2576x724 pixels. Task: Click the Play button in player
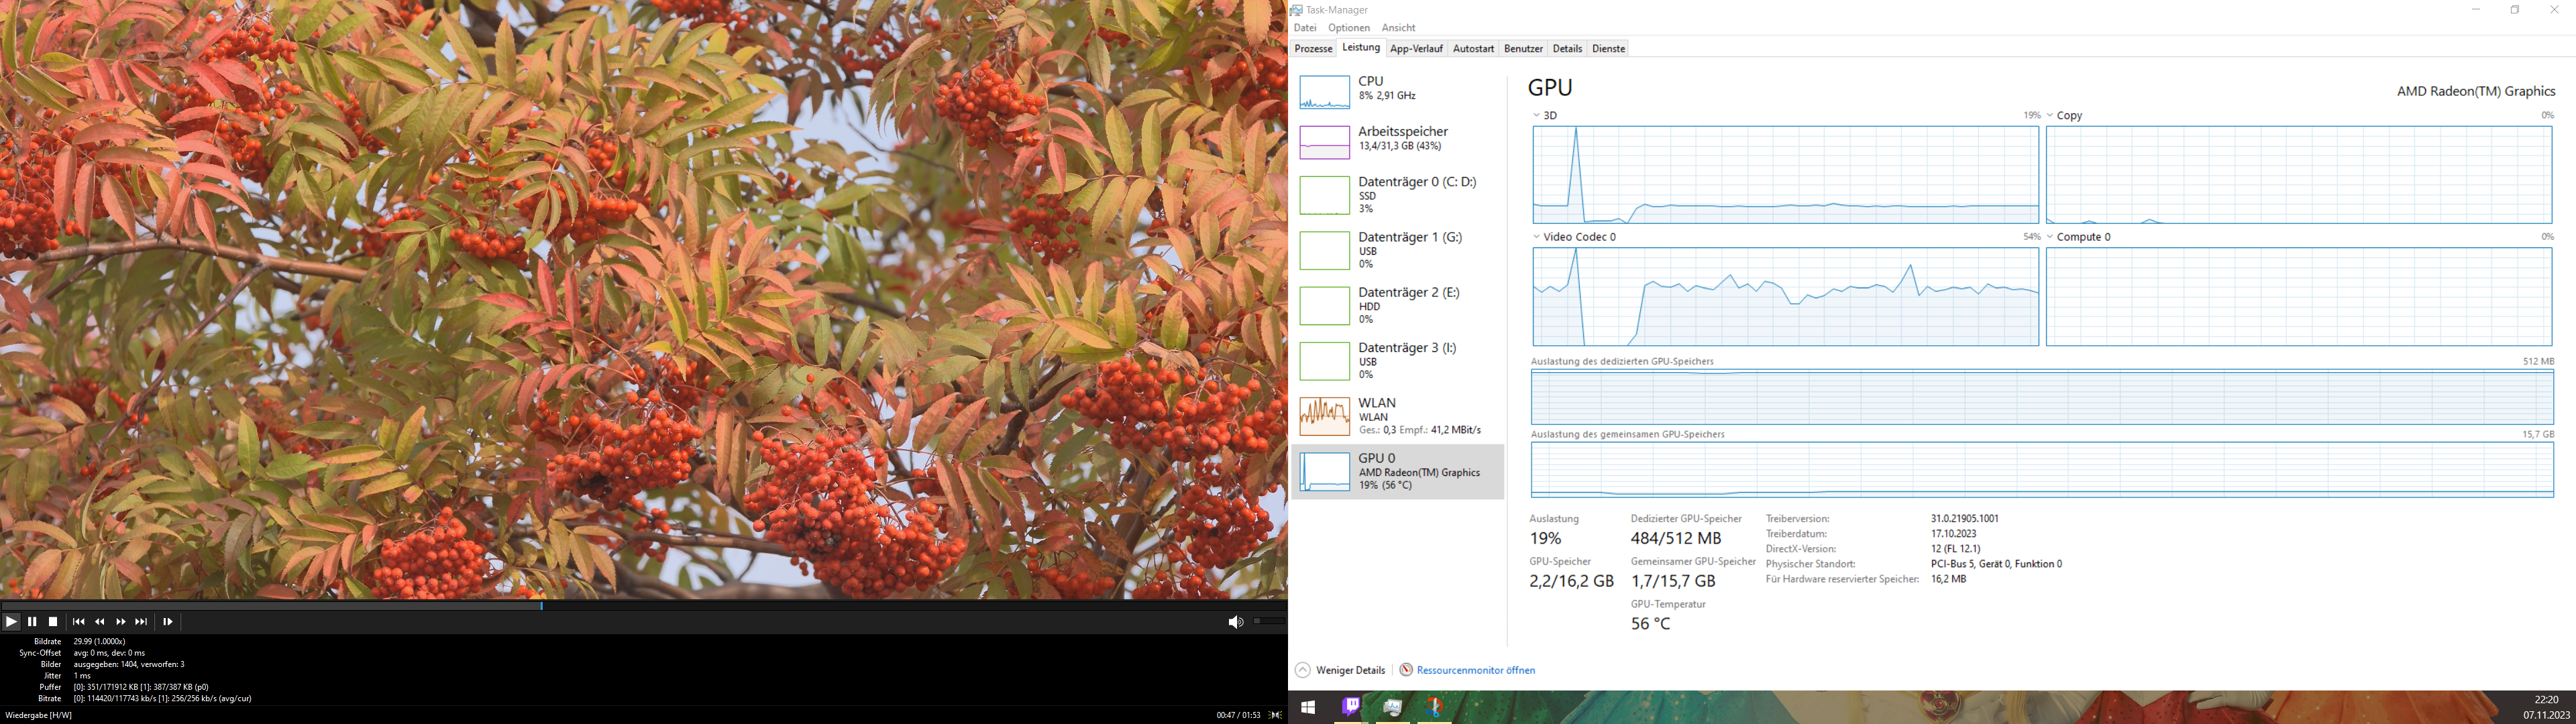[11, 622]
